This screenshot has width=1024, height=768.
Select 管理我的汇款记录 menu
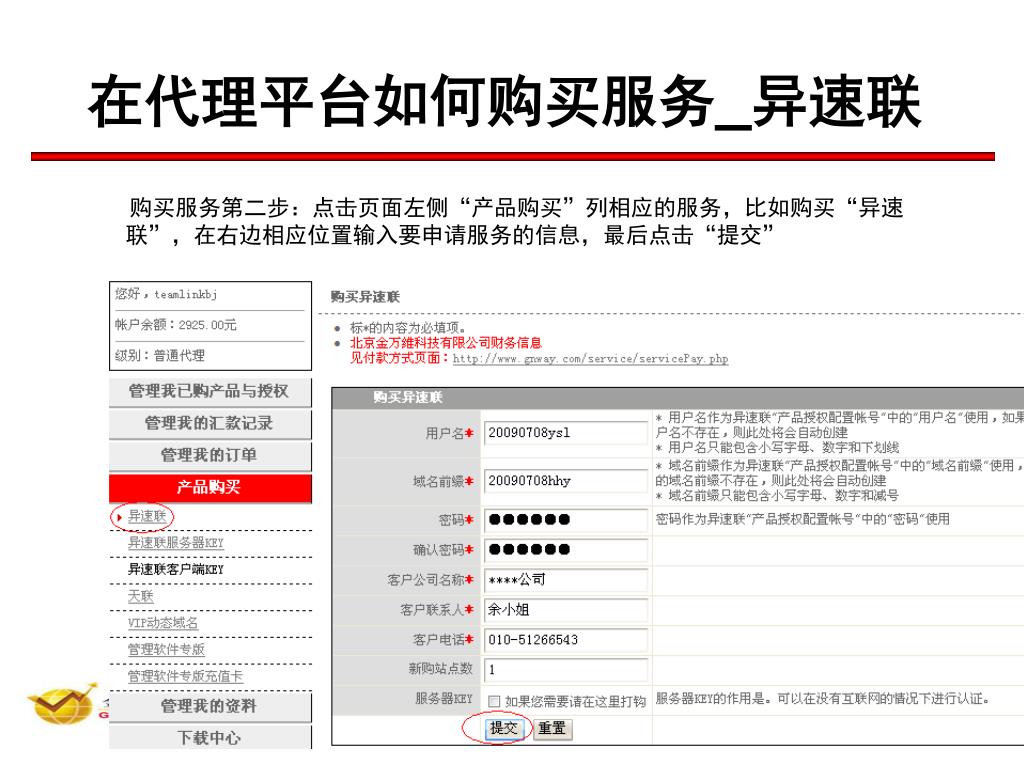click(210, 424)
